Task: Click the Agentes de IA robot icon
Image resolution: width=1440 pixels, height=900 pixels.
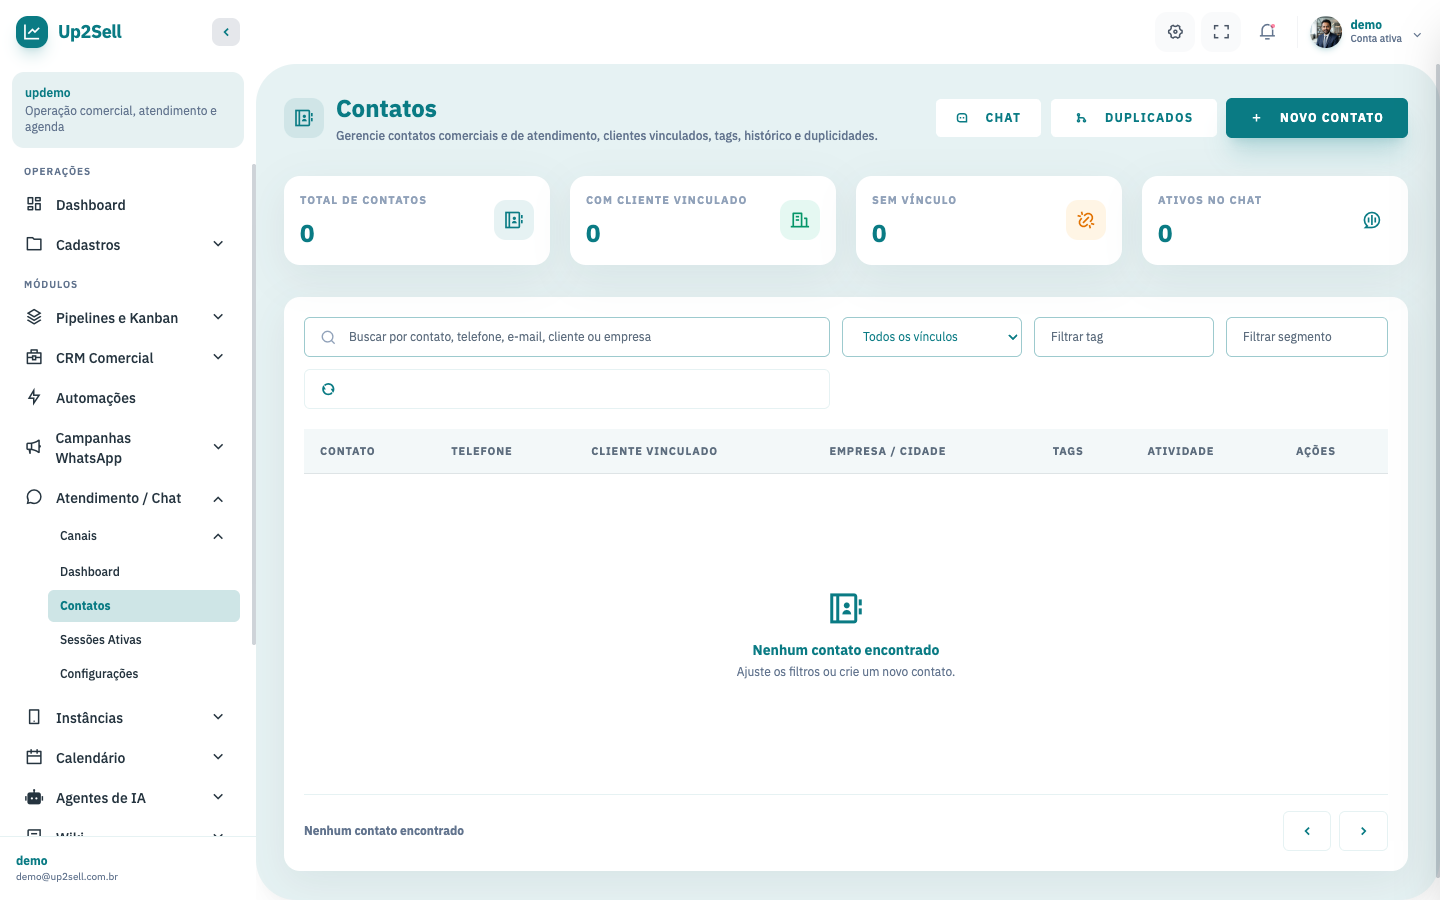Action: coord(34,797)
